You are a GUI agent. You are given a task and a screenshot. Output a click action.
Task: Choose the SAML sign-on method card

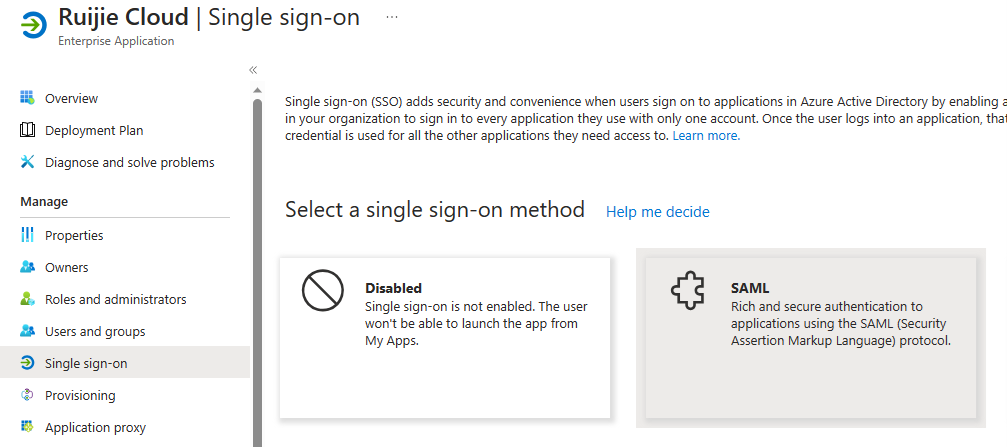(x=810, y=338)
